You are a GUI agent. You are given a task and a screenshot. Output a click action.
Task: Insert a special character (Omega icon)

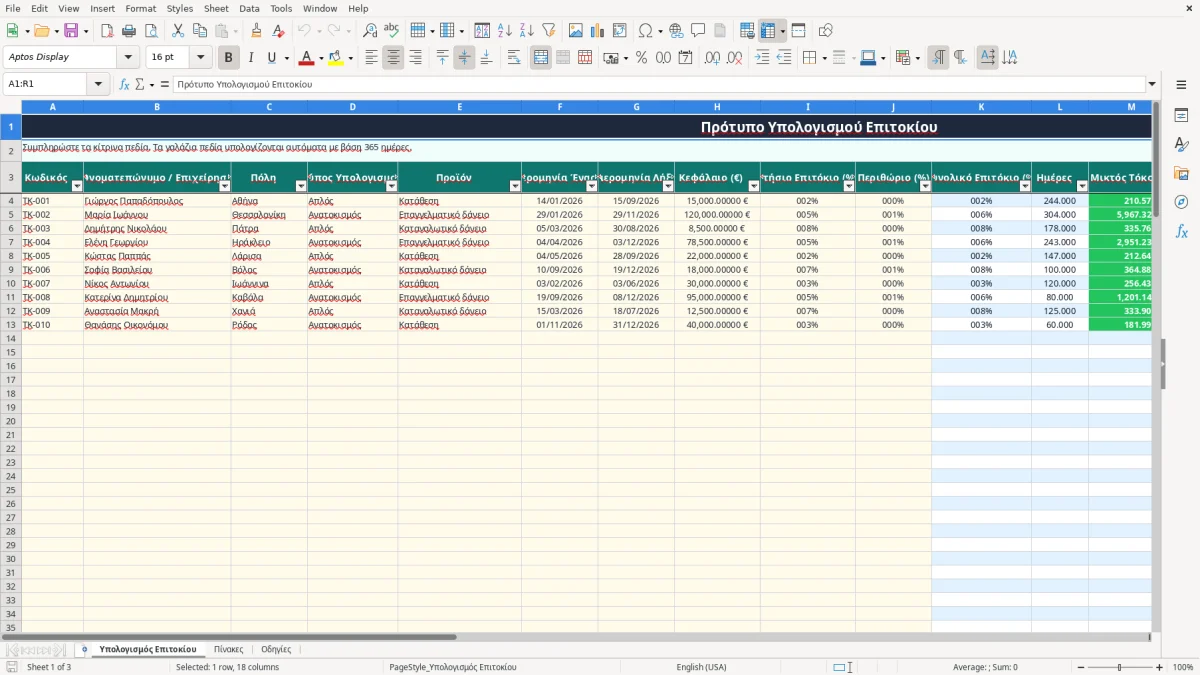(645, 31)
